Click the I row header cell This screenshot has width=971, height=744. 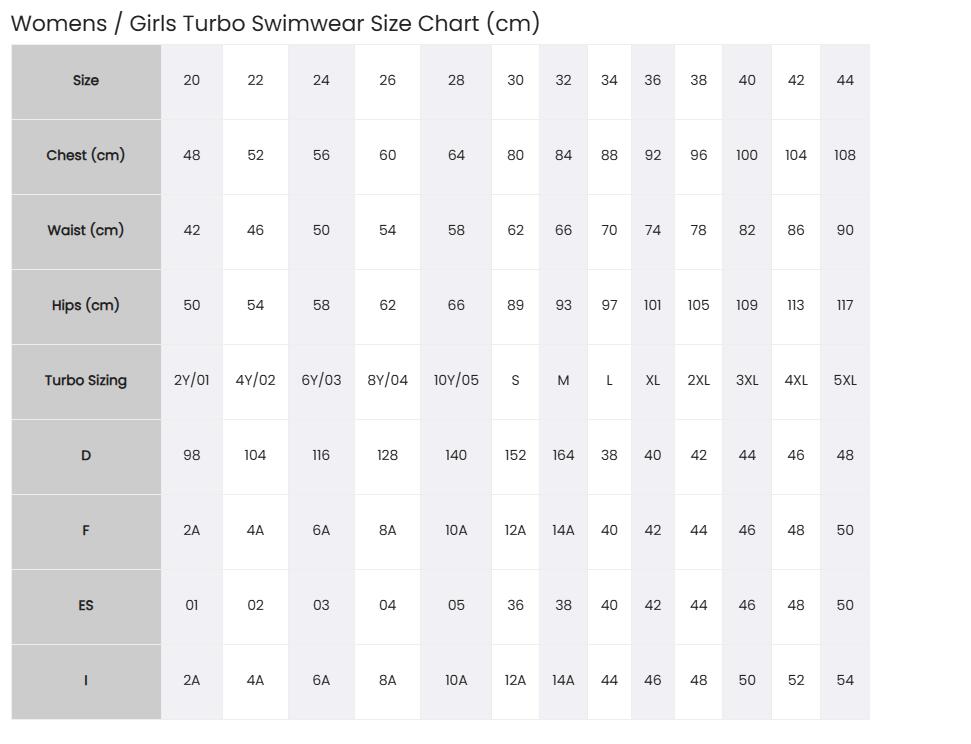click(86, 681)
